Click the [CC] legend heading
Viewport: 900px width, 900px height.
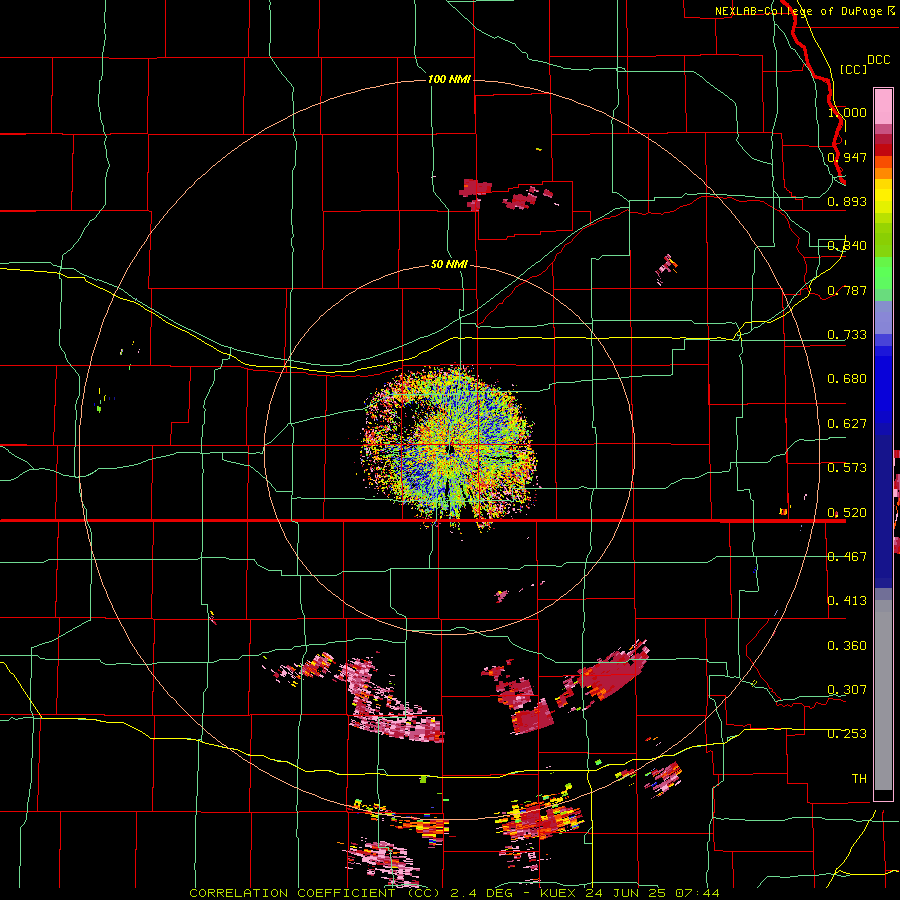click(x=853, y=69)
